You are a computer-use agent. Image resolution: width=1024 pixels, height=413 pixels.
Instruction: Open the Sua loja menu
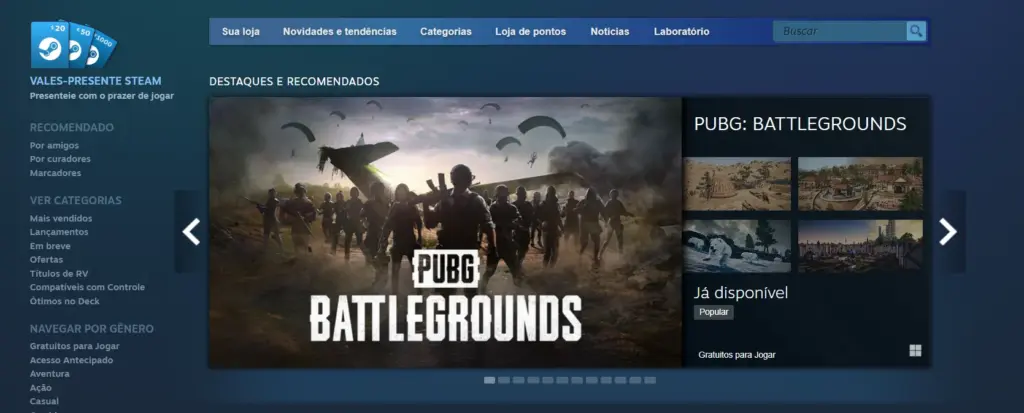tap(240, 32)
